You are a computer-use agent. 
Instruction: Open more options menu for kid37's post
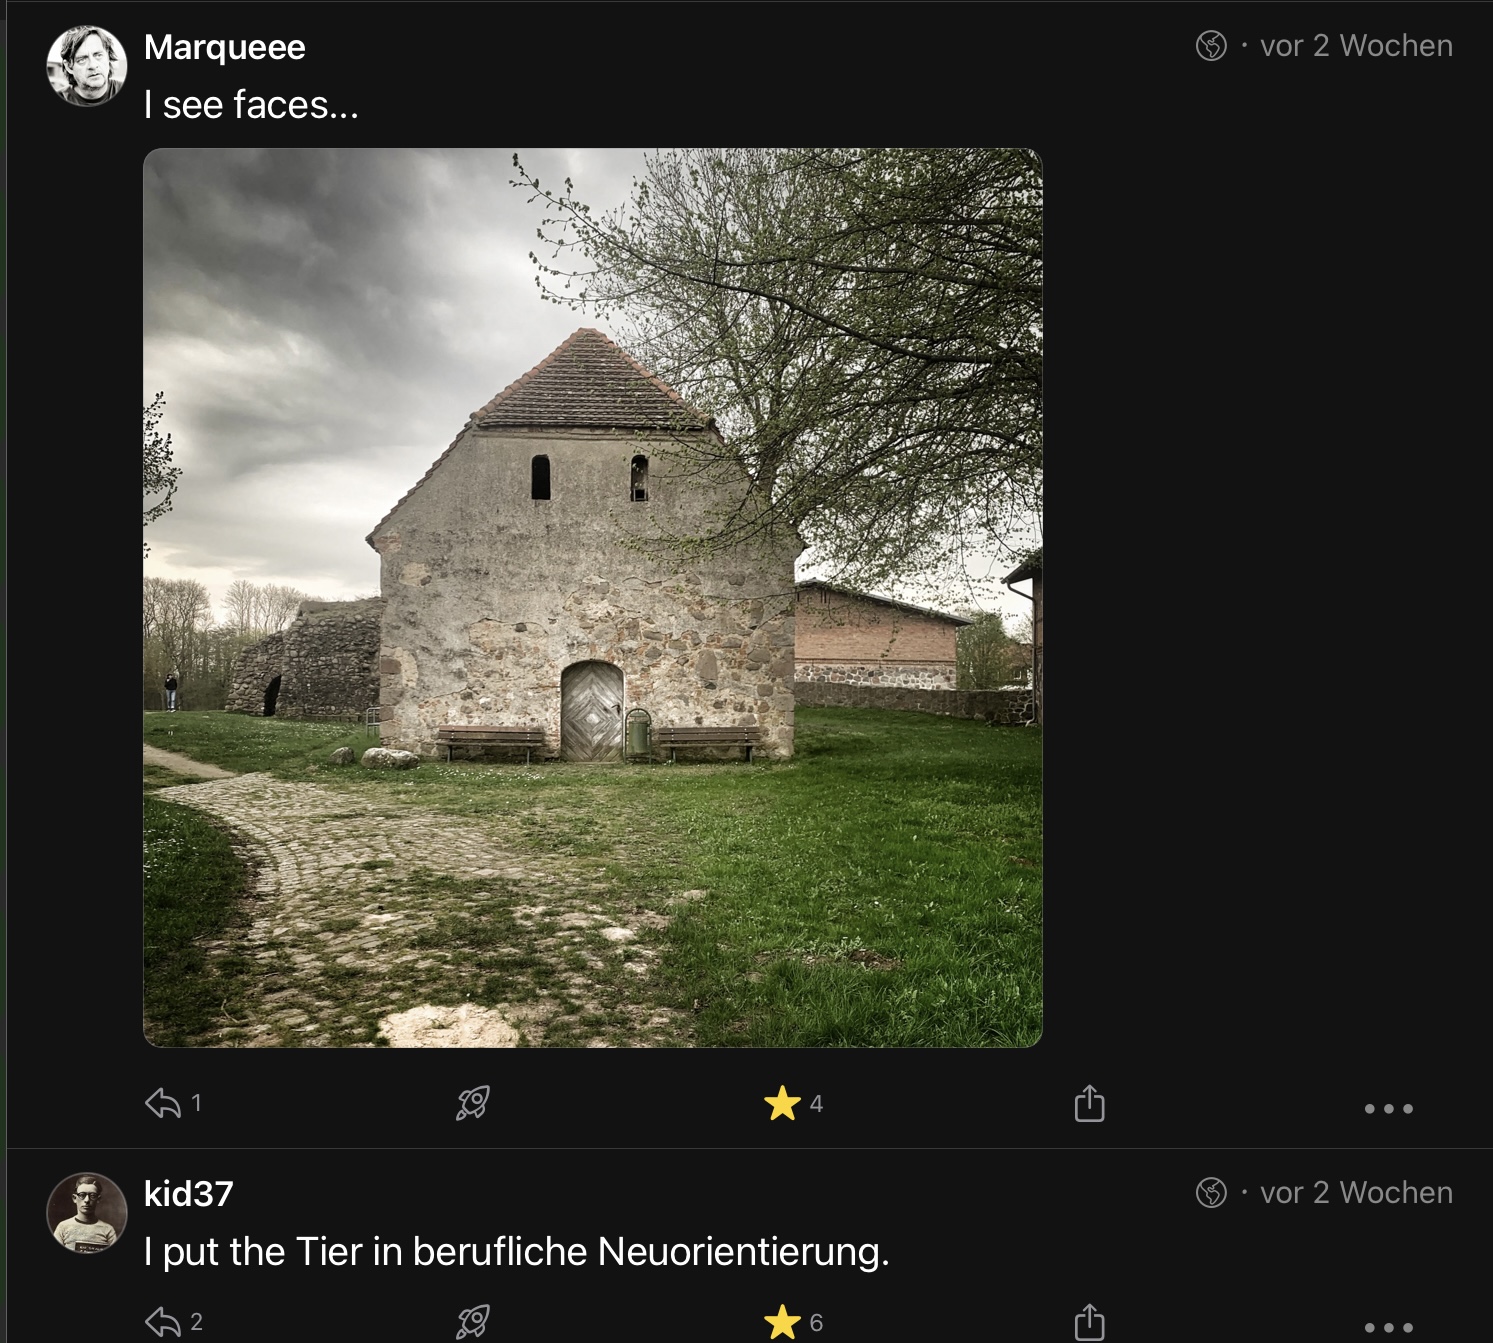[1388, 1327]
